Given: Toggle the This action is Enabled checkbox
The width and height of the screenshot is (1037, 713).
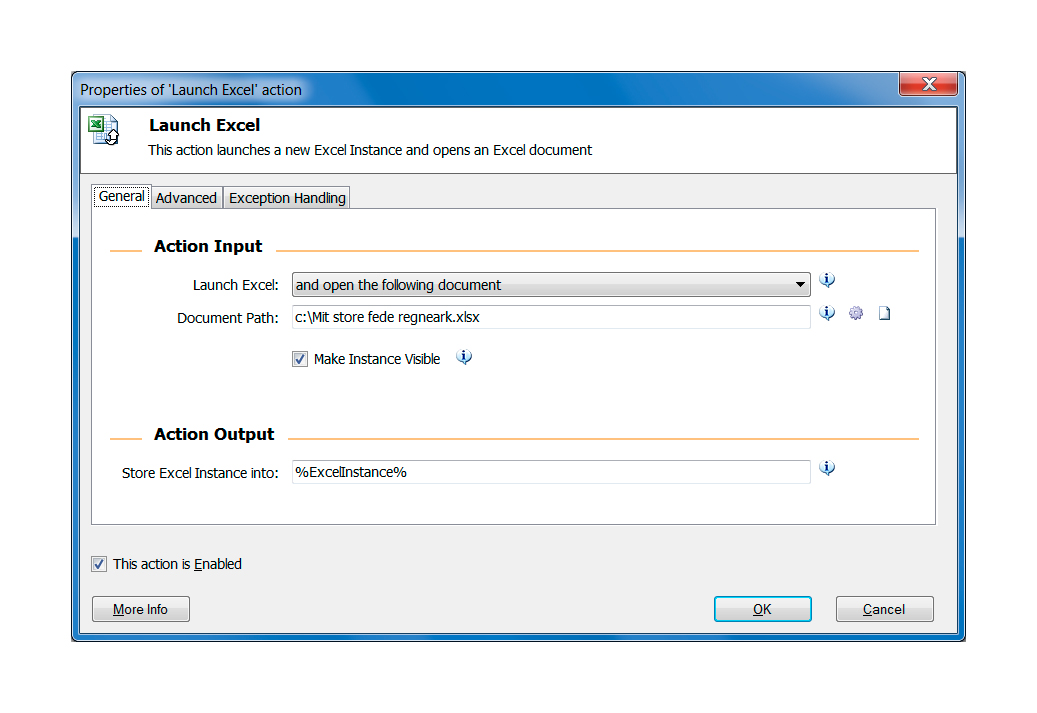Looking at the screenshot, I should (99, 564).
